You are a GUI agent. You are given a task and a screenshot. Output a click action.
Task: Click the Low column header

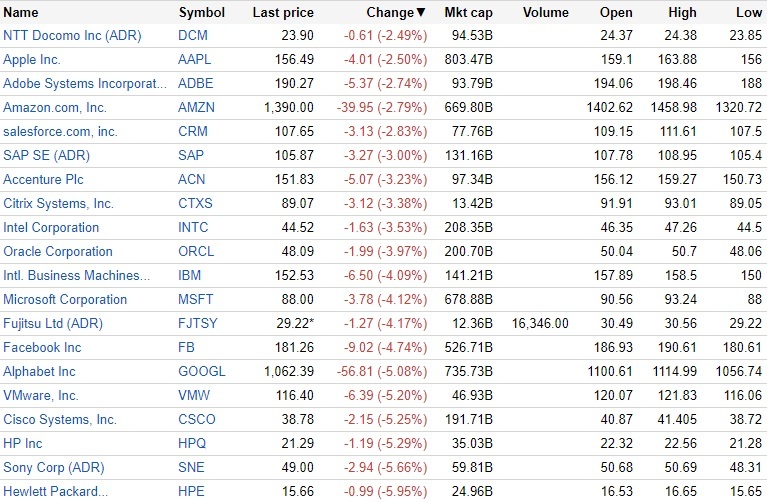(750, 13)
